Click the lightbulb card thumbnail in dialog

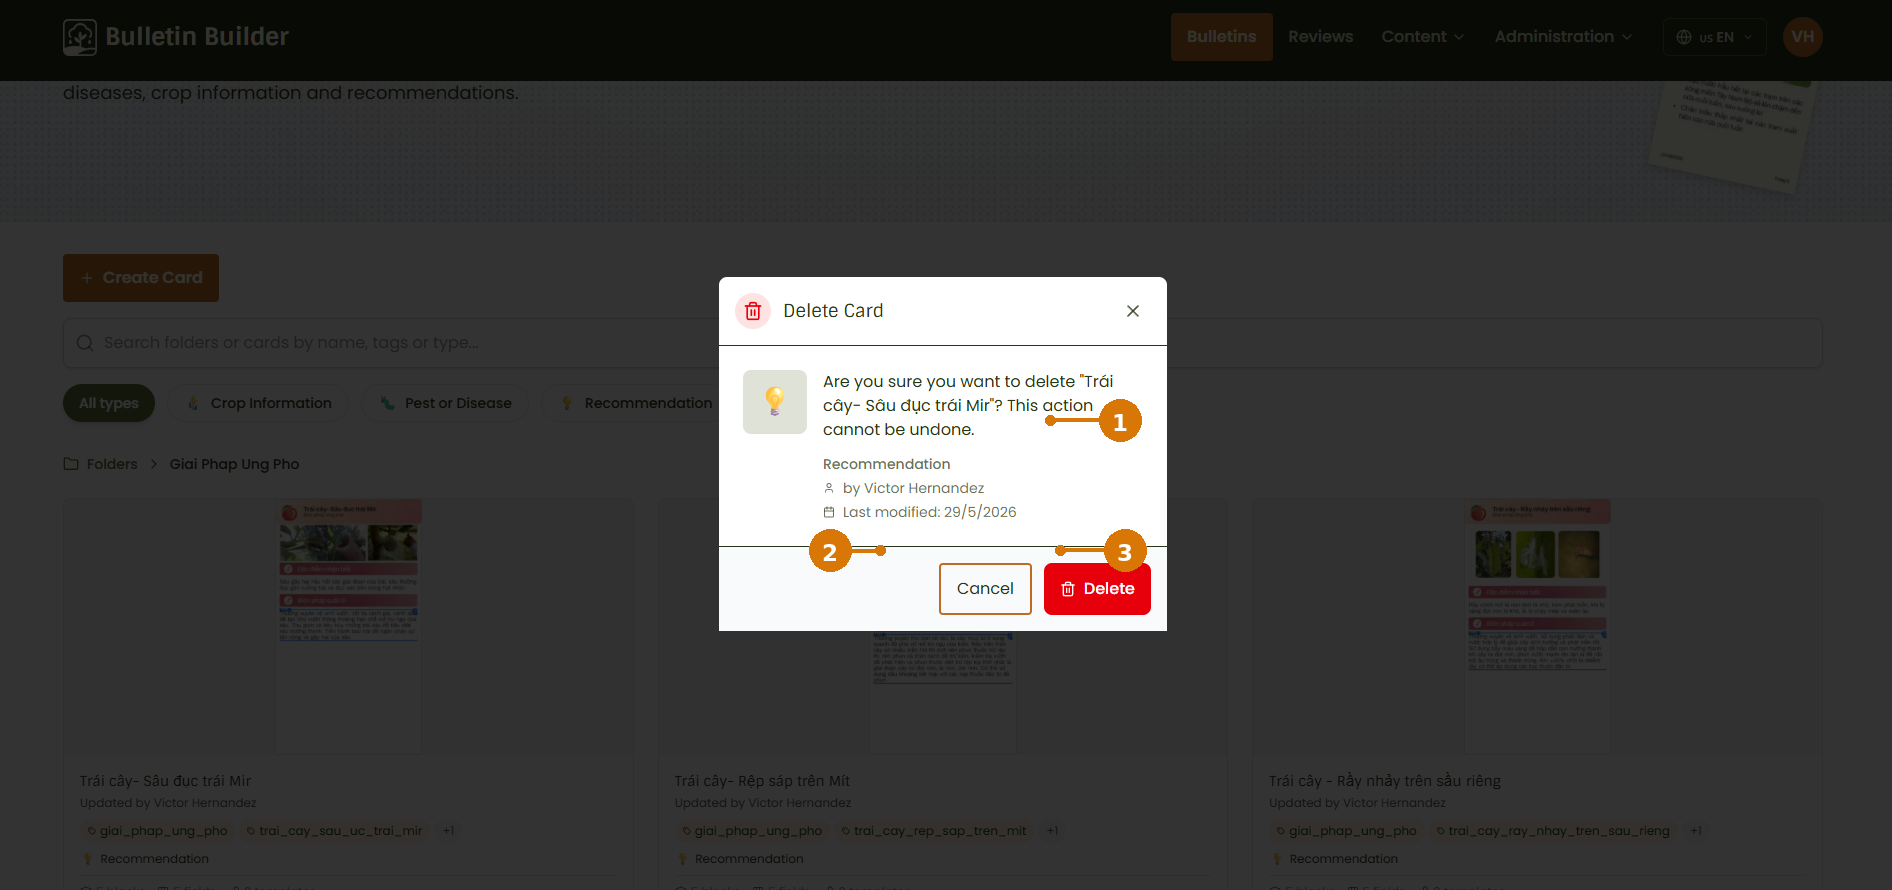pyautogui.click(x=775, y=402)
